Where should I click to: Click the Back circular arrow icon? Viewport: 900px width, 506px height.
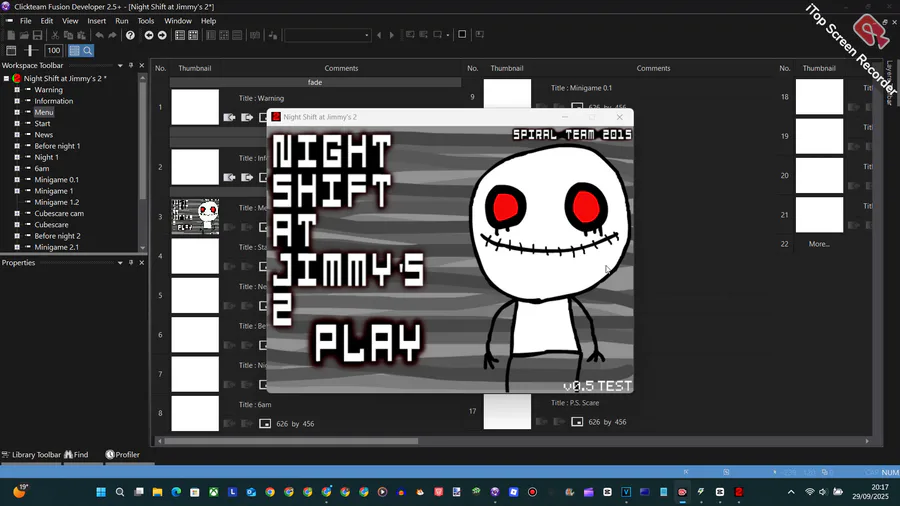pyautogui.click(x=149, y=35)
